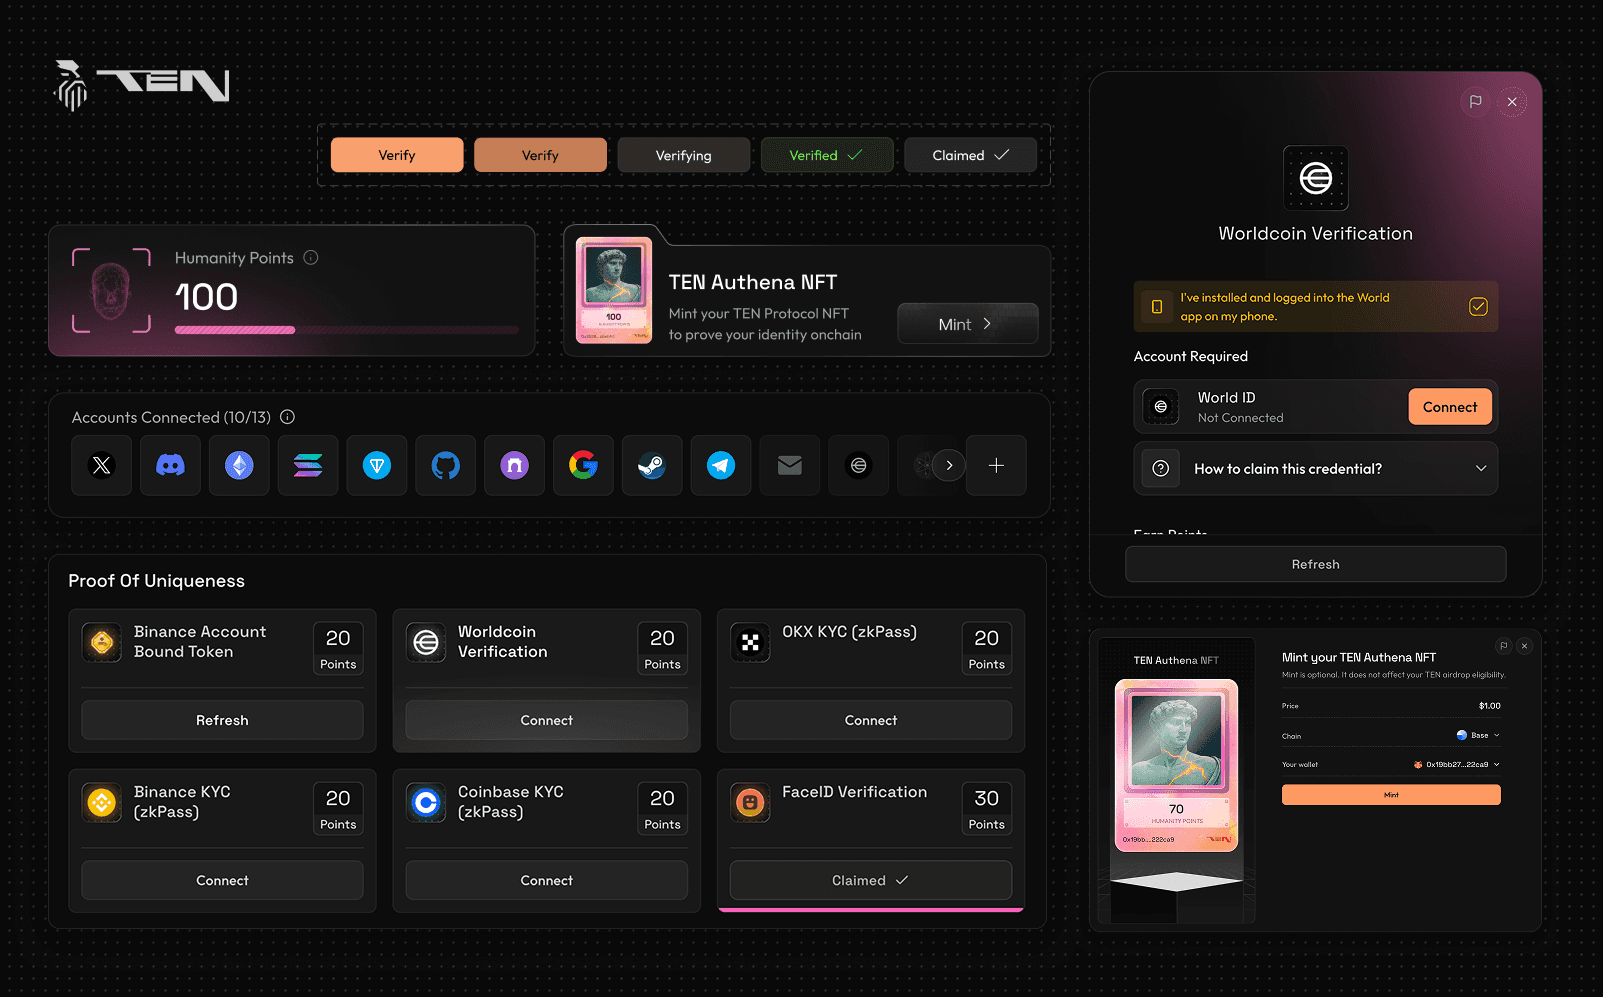The width and height of the screenshot is (1603, 997).
Task: Show info next to Accounts Connected
Action: 287,417
